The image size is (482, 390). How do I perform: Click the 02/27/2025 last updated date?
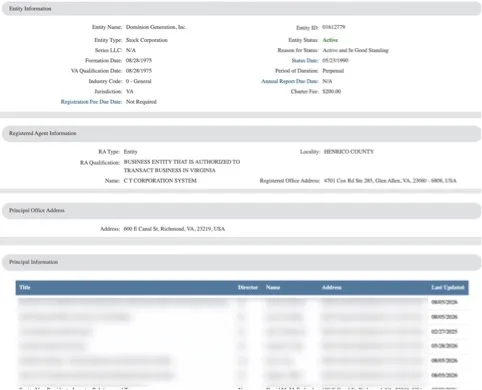tap(444, 332)
